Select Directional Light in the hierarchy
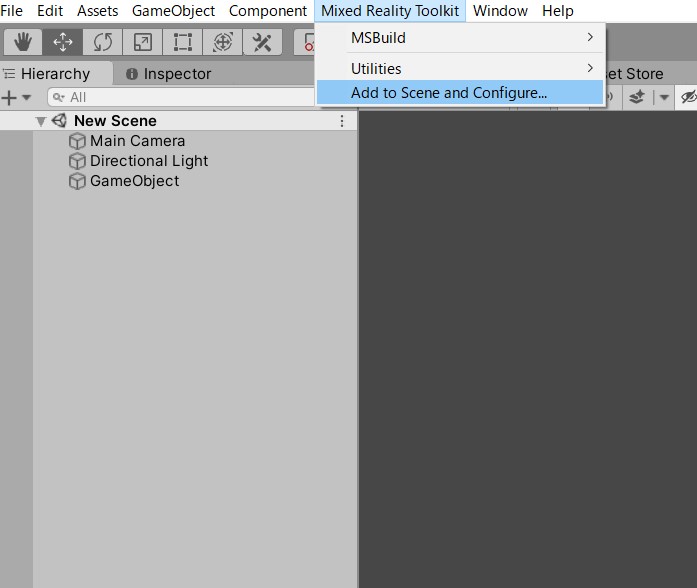This screenshot has height=588, width=697. pos(149,161)
